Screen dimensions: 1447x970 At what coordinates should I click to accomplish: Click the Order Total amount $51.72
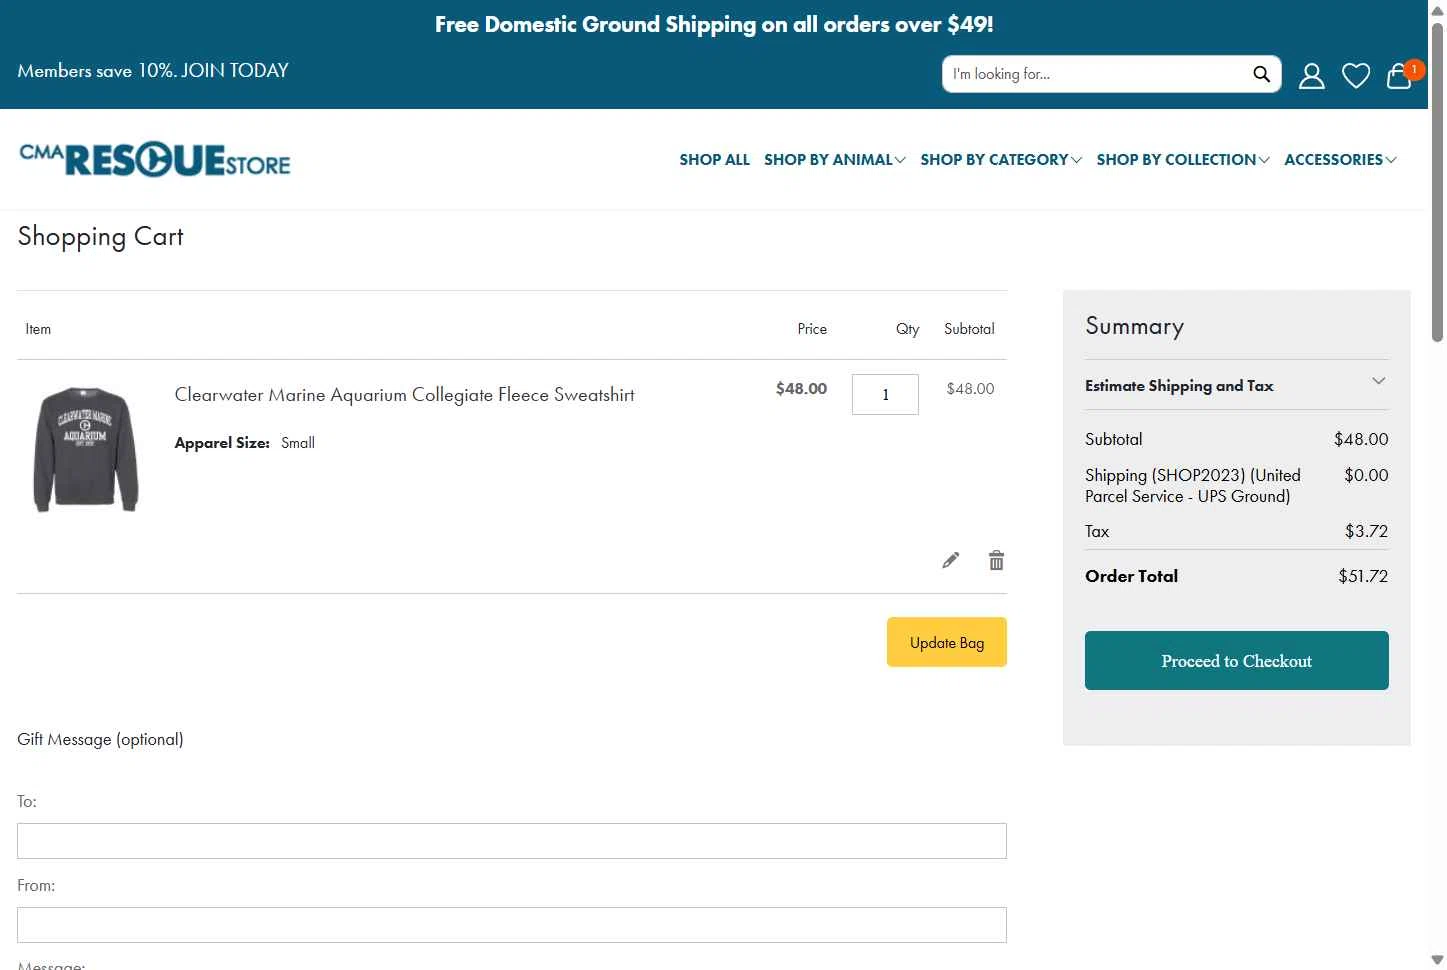1363,576
